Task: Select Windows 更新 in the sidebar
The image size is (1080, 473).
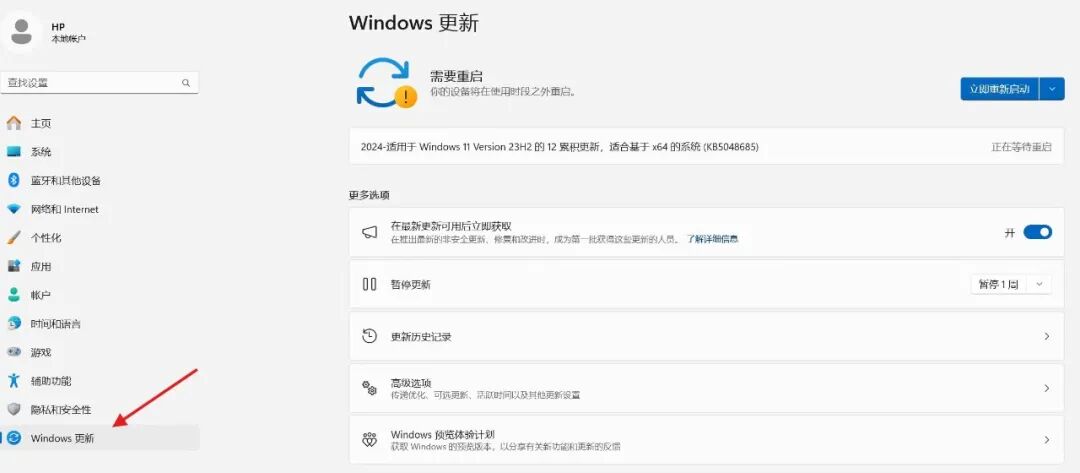Action: click(x=100, y=438)
